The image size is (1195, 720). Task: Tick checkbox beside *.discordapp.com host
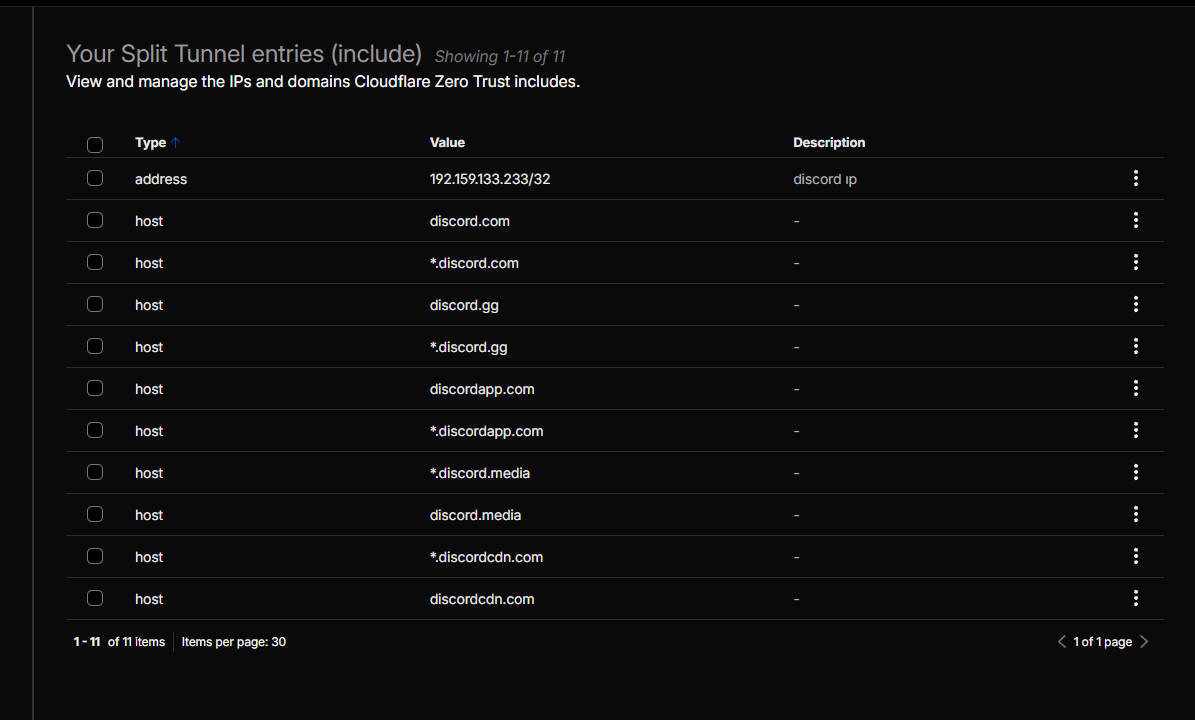(95, 431)
